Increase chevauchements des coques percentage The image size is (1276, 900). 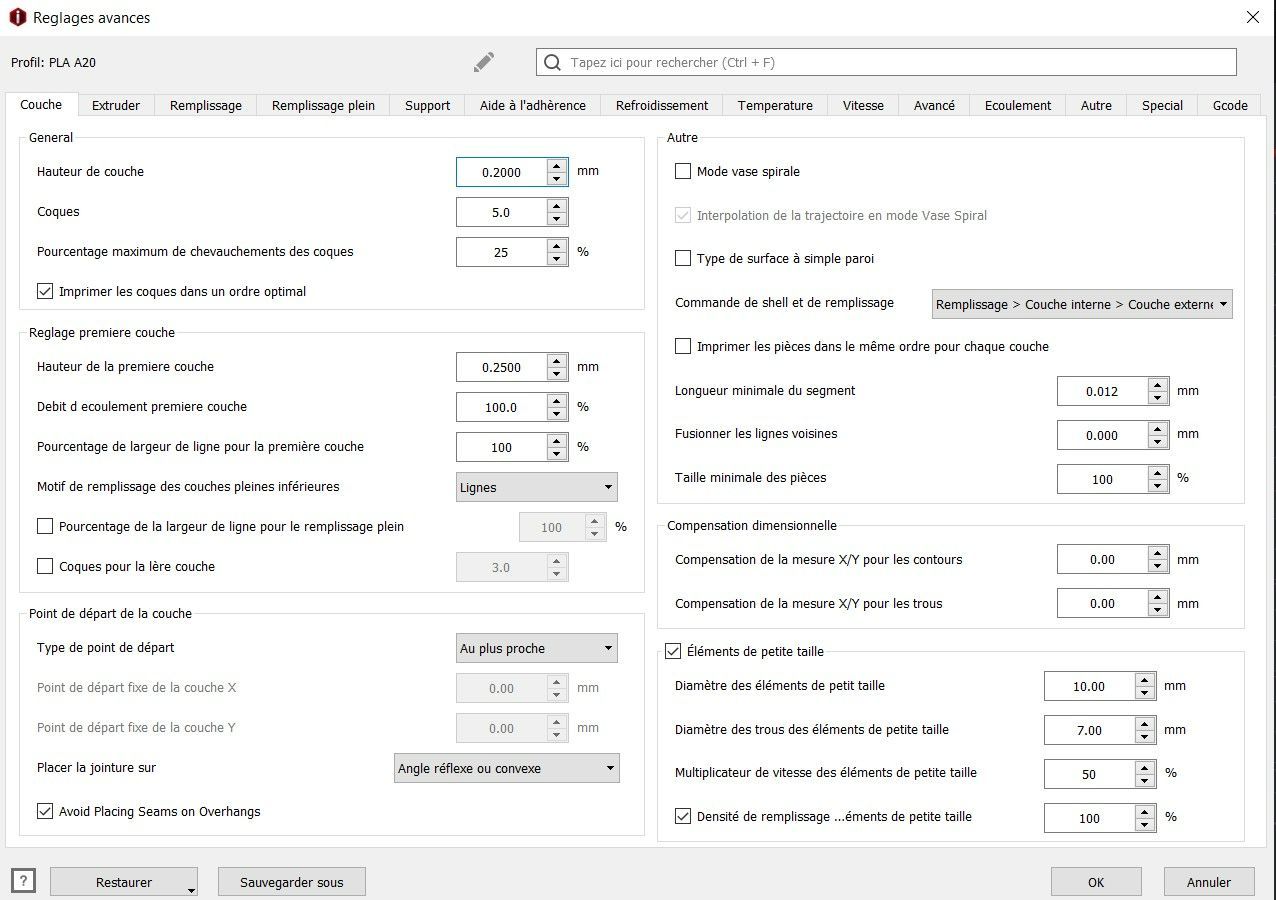[557, 245]
